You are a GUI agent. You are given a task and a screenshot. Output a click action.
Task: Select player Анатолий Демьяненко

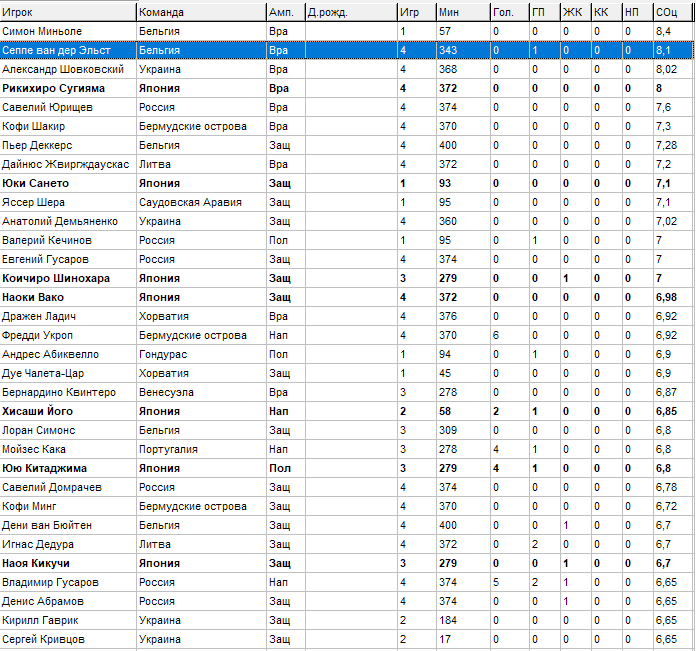(60, 221)
